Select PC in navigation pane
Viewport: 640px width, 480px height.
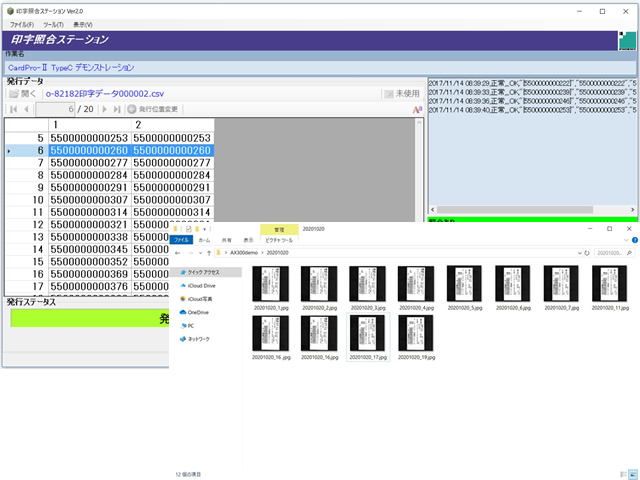[x=187, y=326]
